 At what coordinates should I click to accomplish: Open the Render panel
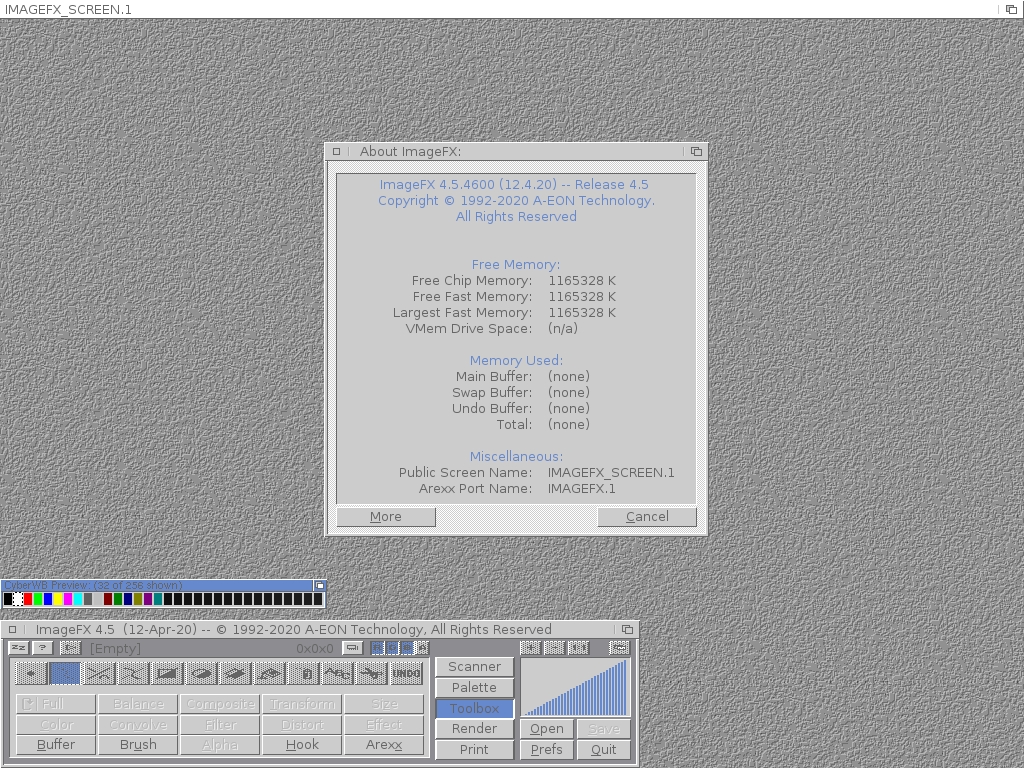click(x=474, y=728)
